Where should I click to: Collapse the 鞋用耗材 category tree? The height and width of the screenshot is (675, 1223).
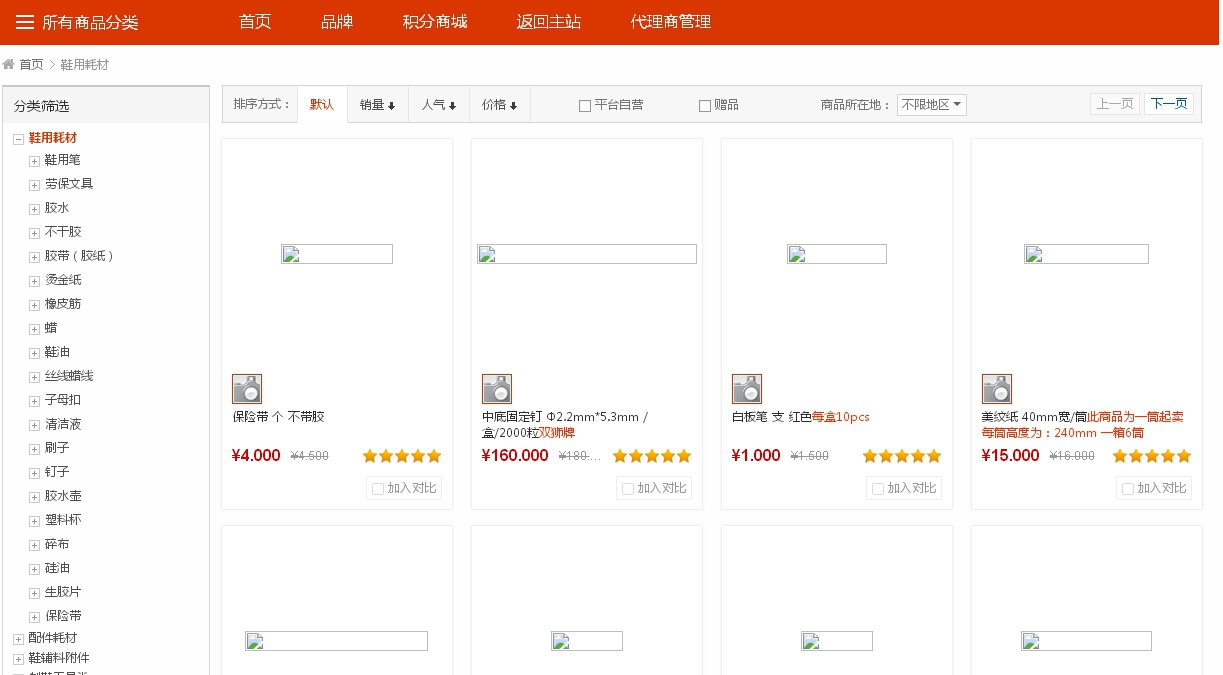click(18, 139)
